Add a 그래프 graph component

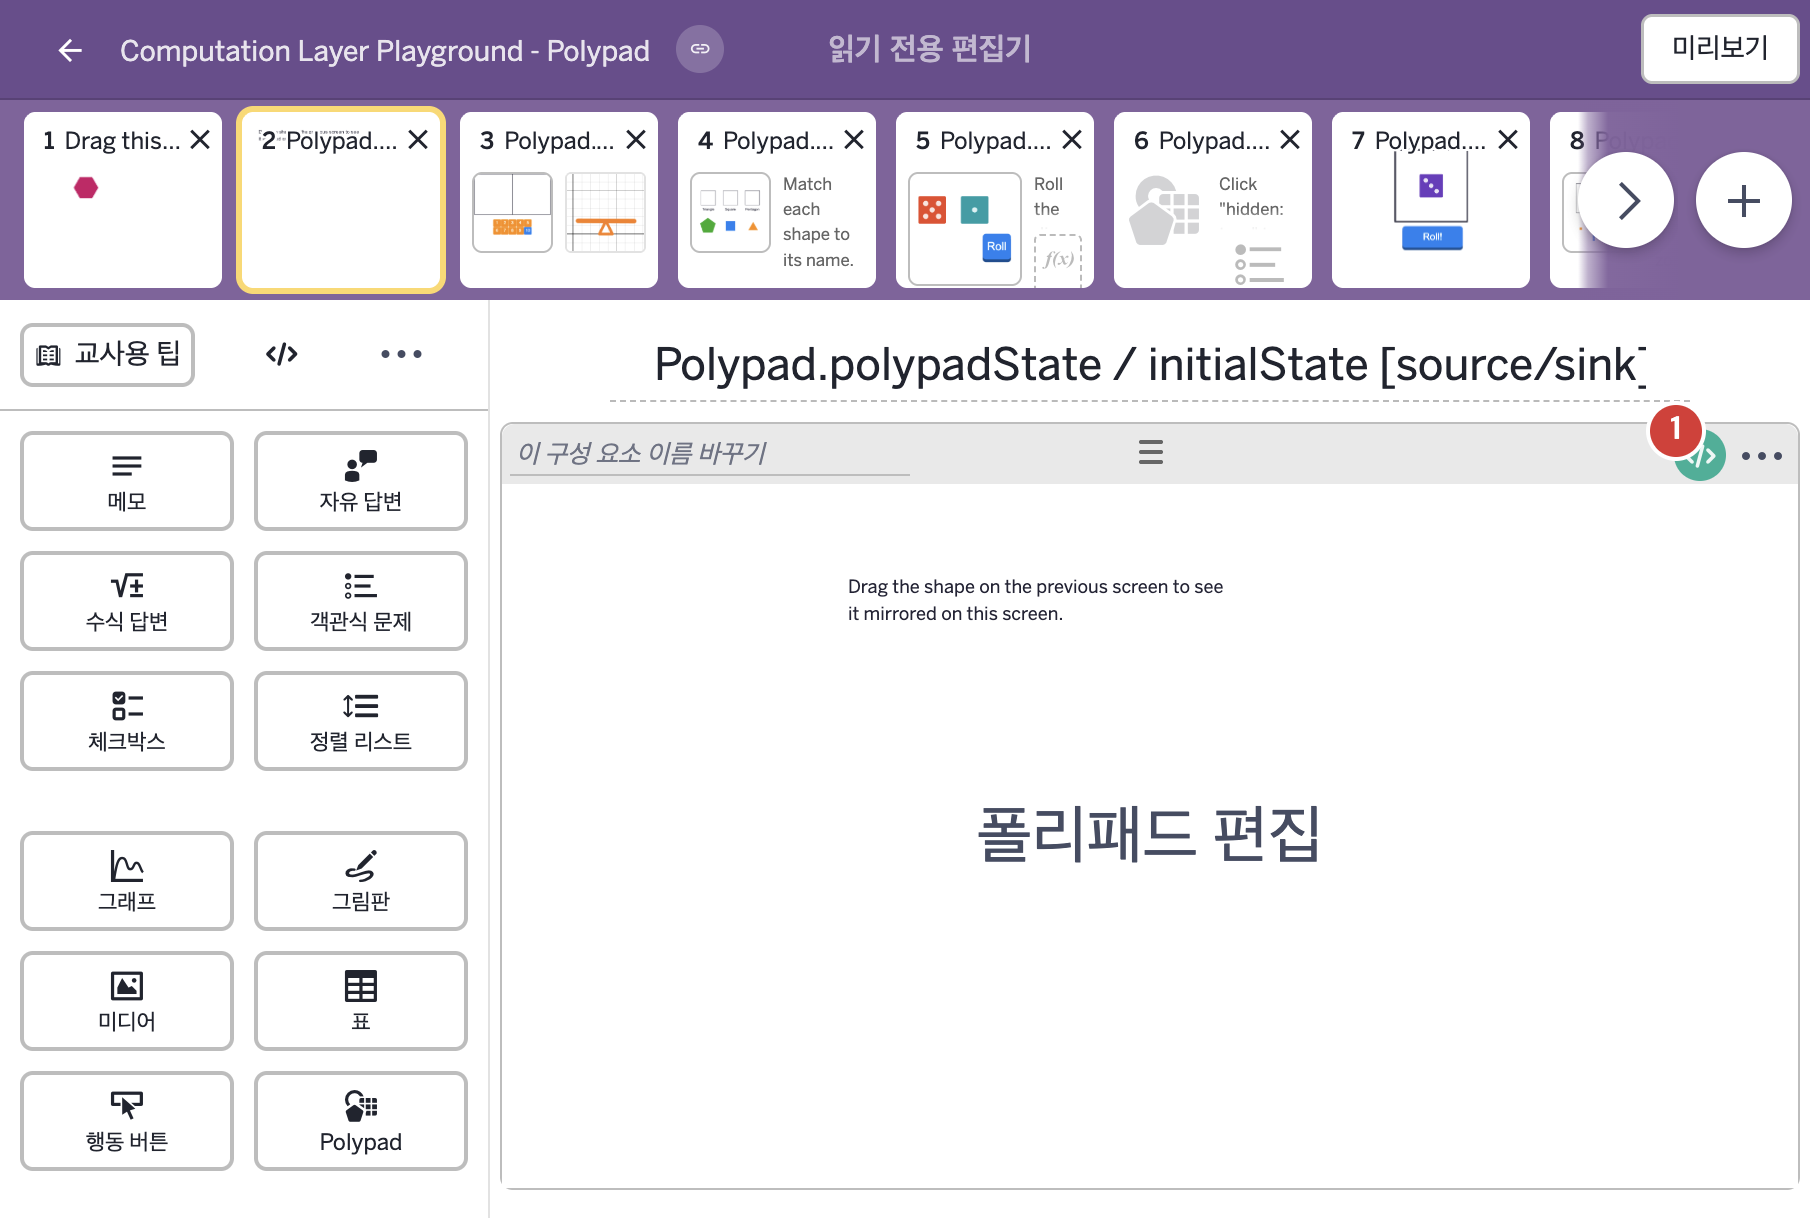pos(127,881)
